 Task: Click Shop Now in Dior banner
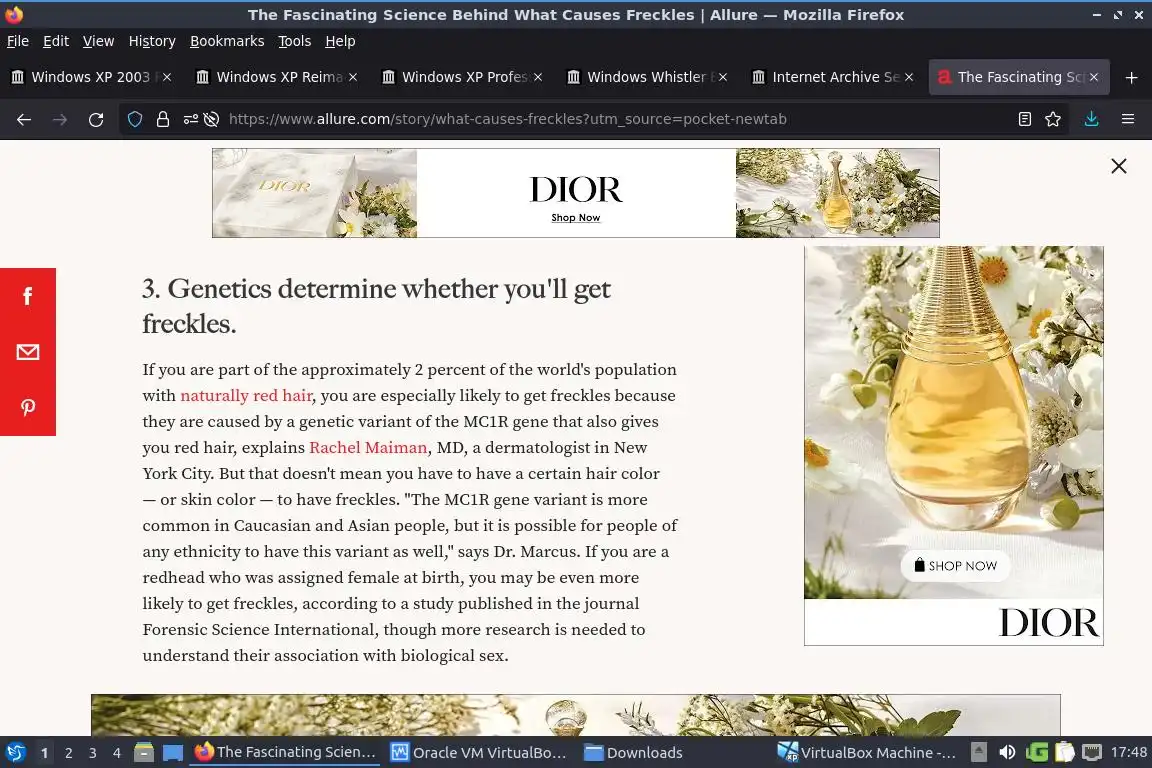coord(575,218)
